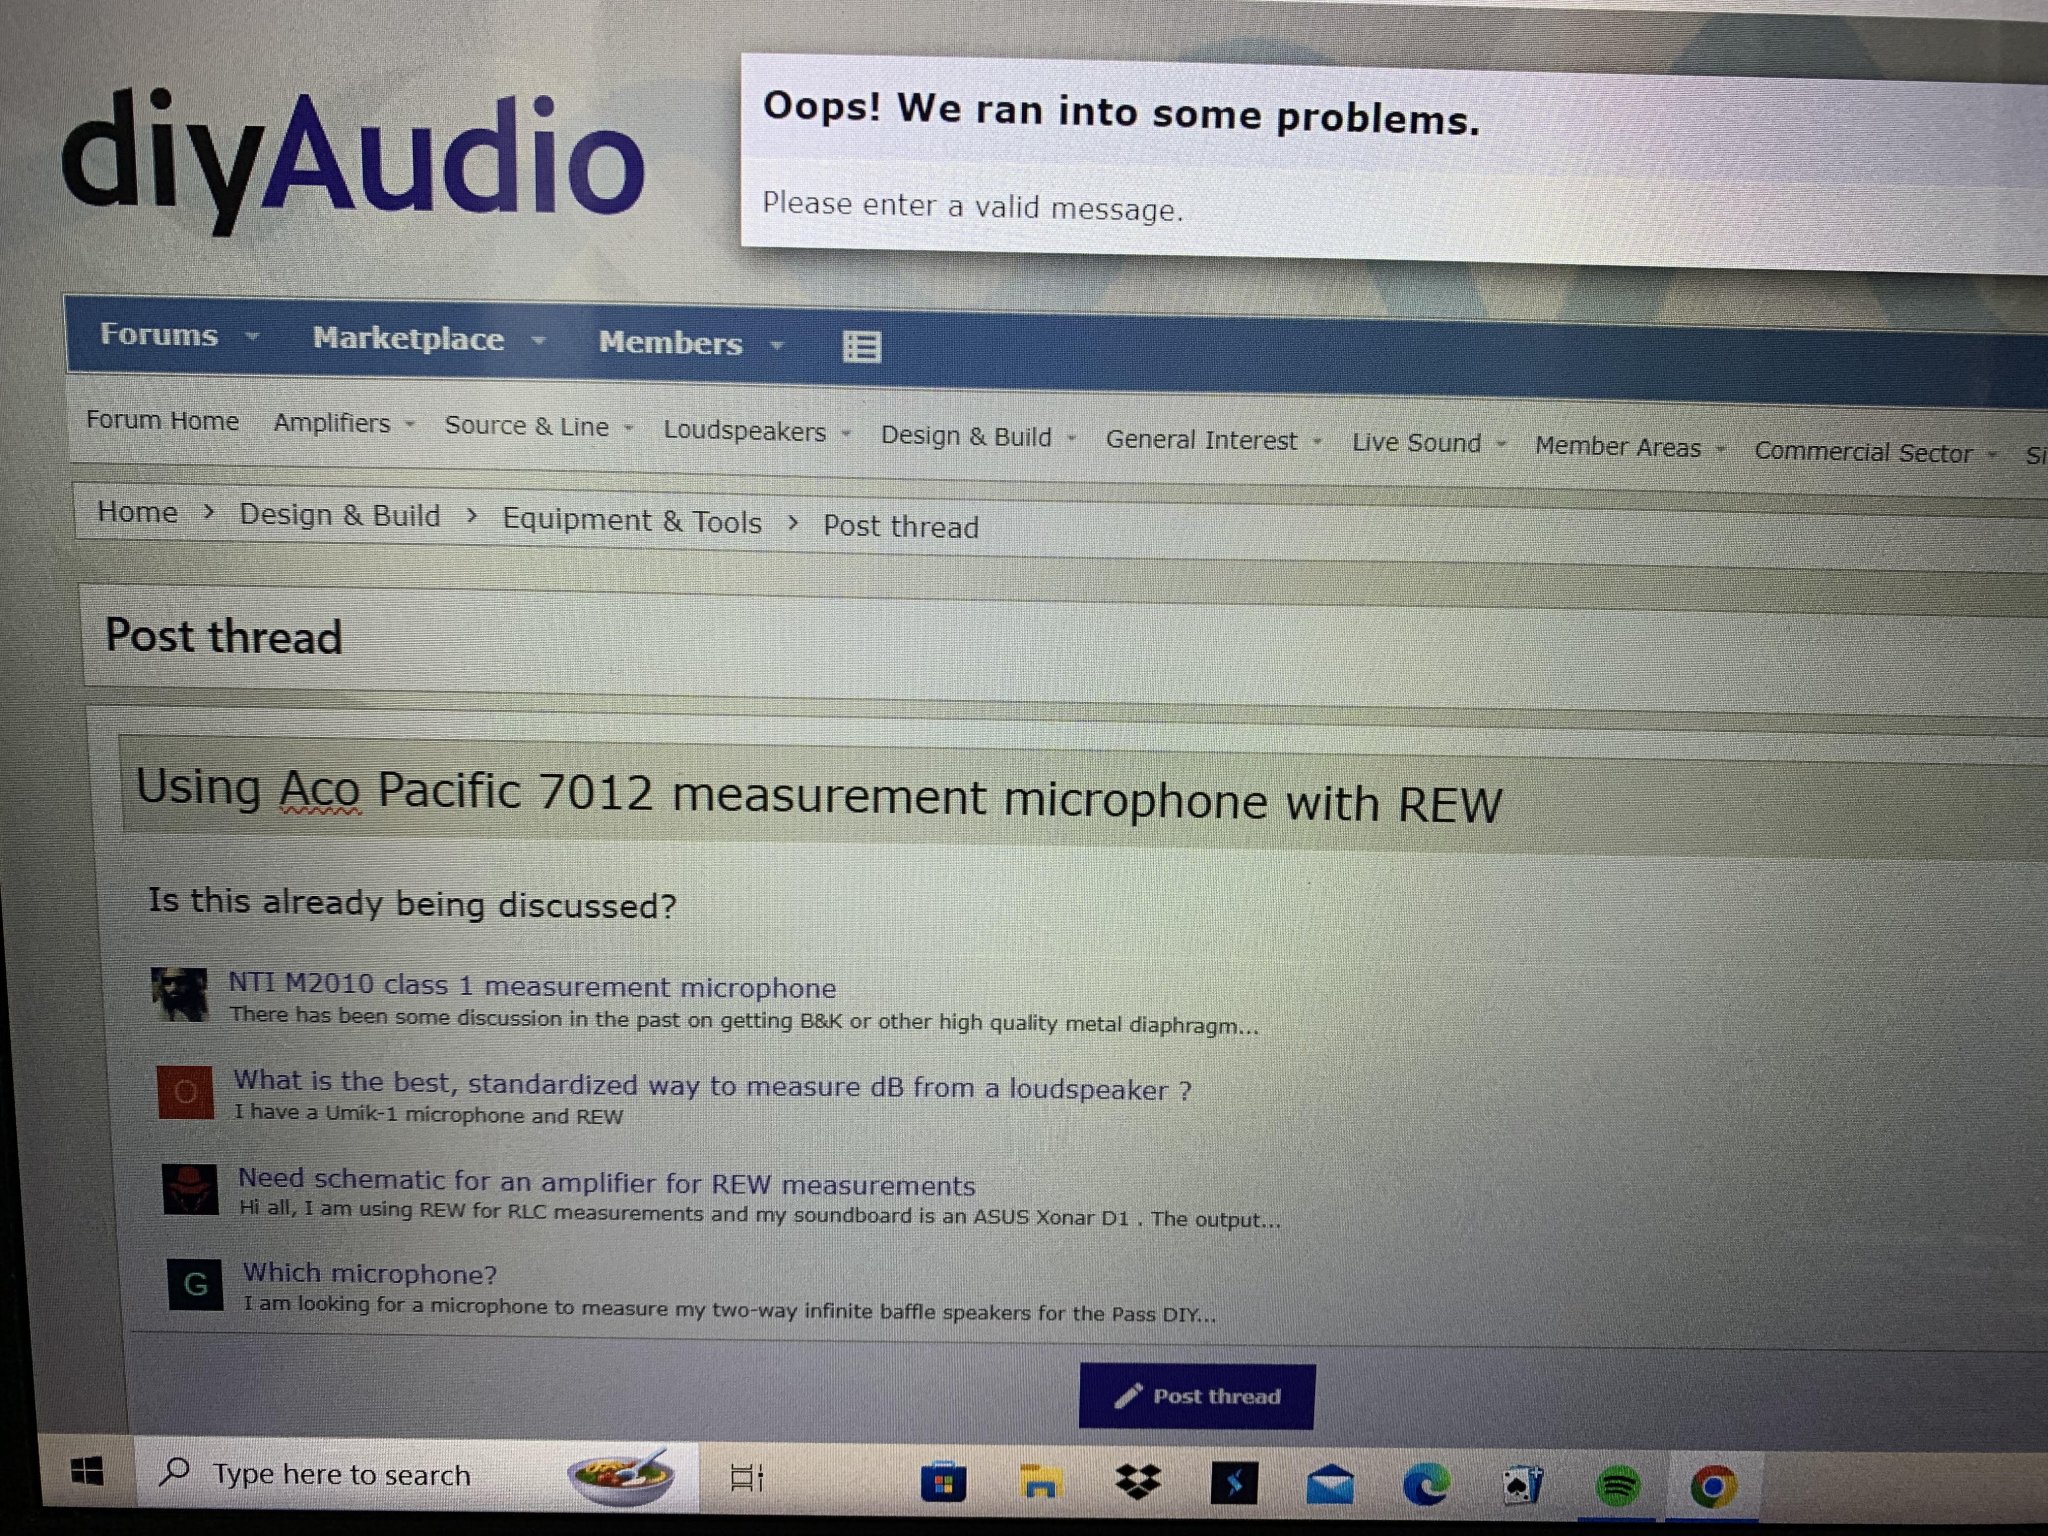Open the list icon in the blue nav bar
2048x1536 pixels.
(x=861, y=347)
